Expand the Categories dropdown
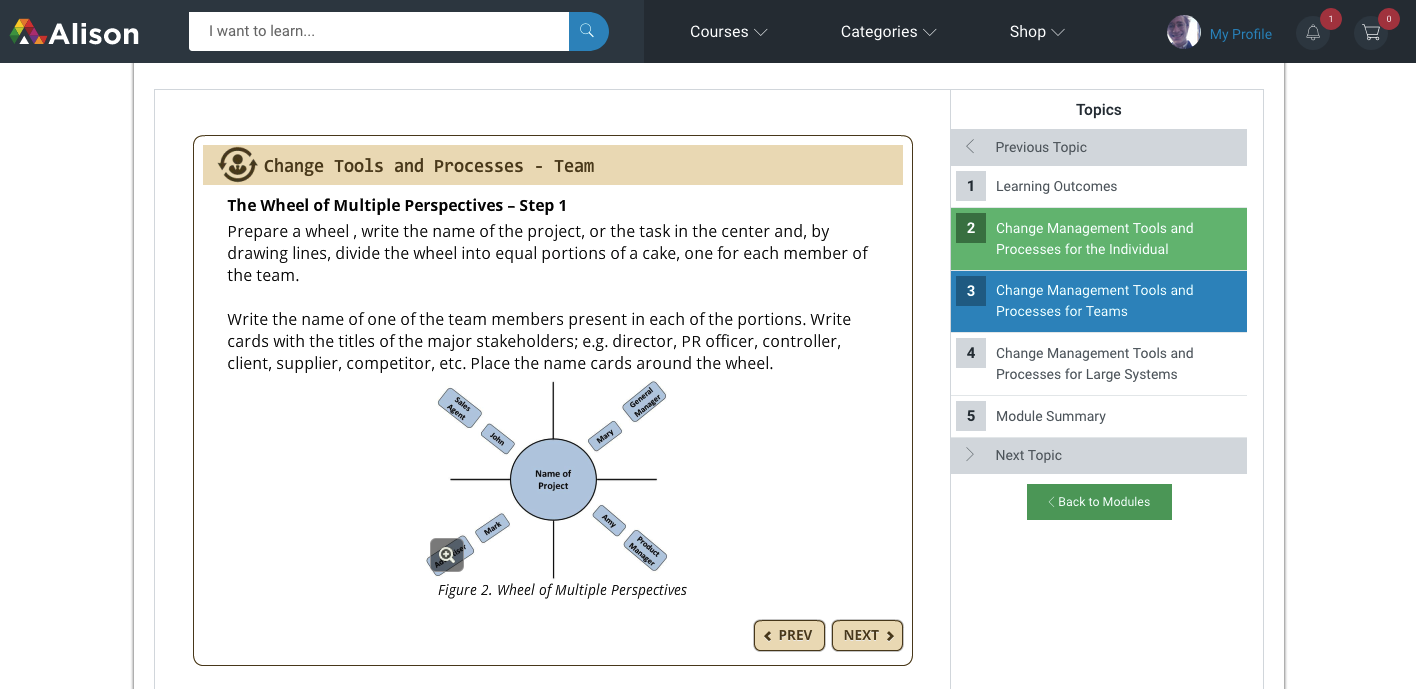This screenshot has width=1416, height=689. [x=888, y=32]
